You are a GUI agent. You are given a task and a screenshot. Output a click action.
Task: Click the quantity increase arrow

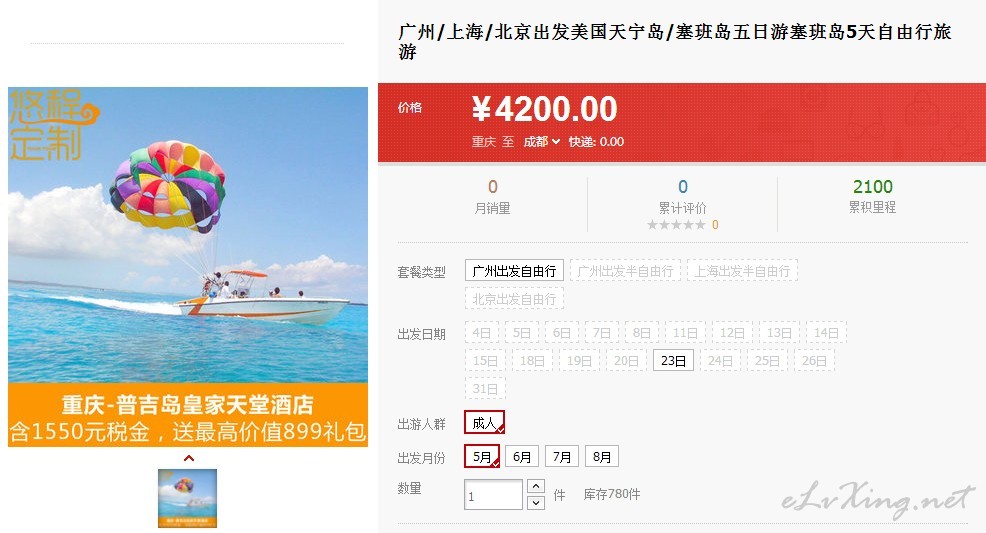coord(536,486)
